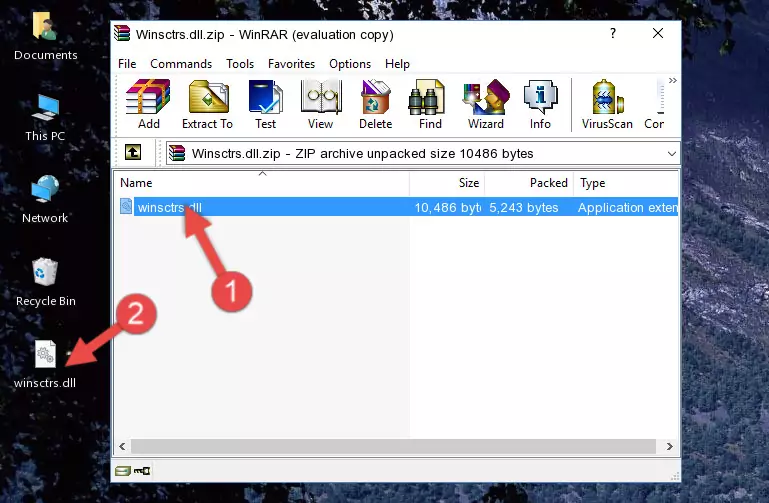Open the Commands menu
Viewport: 769px width, 503px height.
click(x=181, y=64)
